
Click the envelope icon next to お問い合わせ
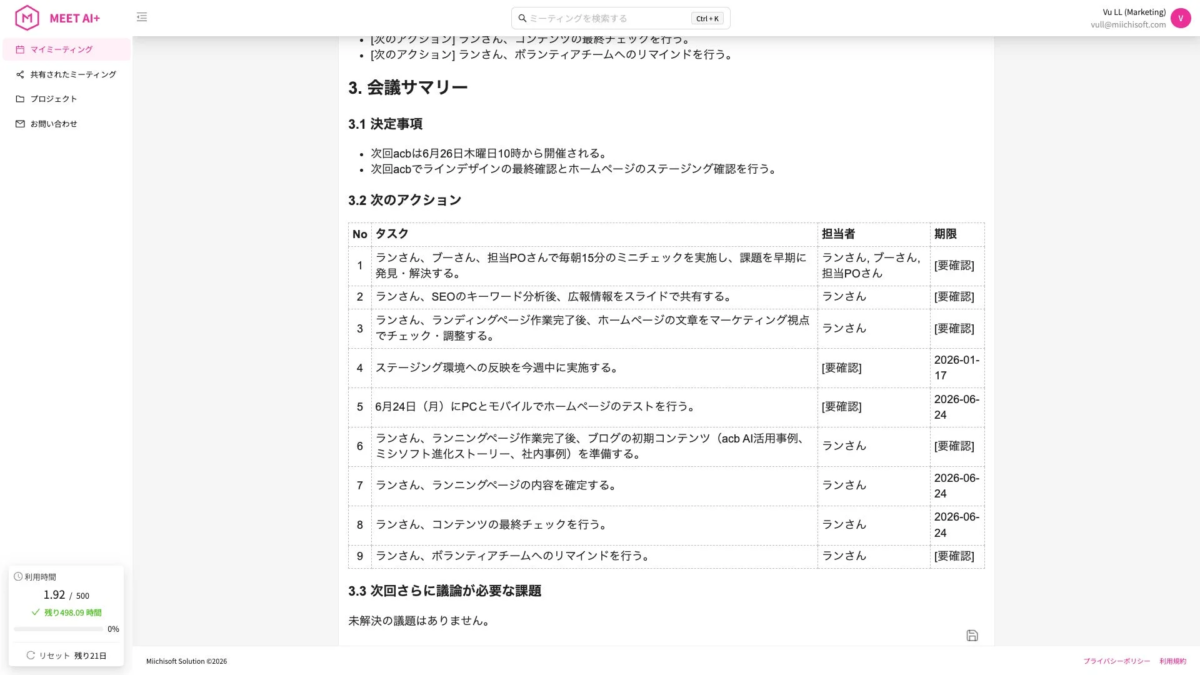19,123
